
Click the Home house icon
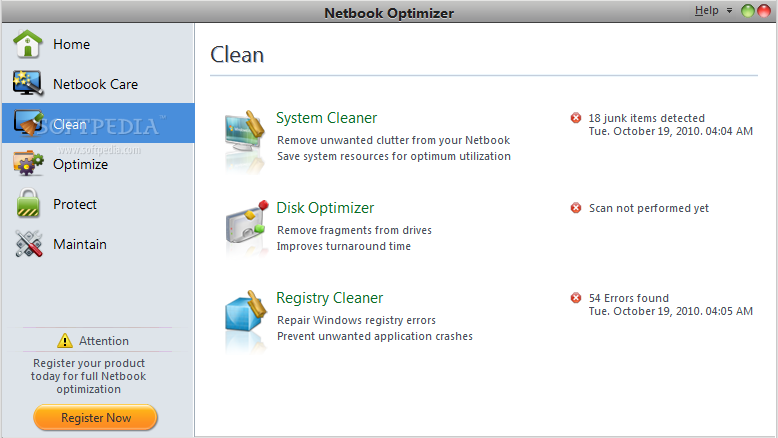coord(28,44)
